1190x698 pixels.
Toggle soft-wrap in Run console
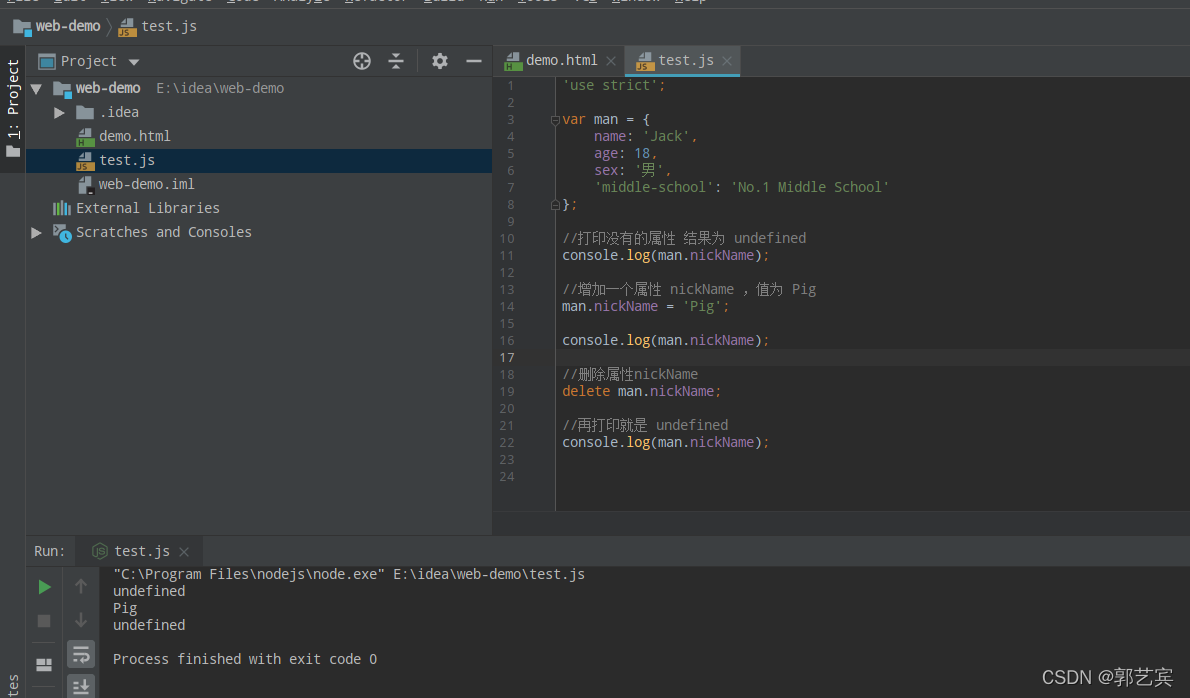click(81, 654)
